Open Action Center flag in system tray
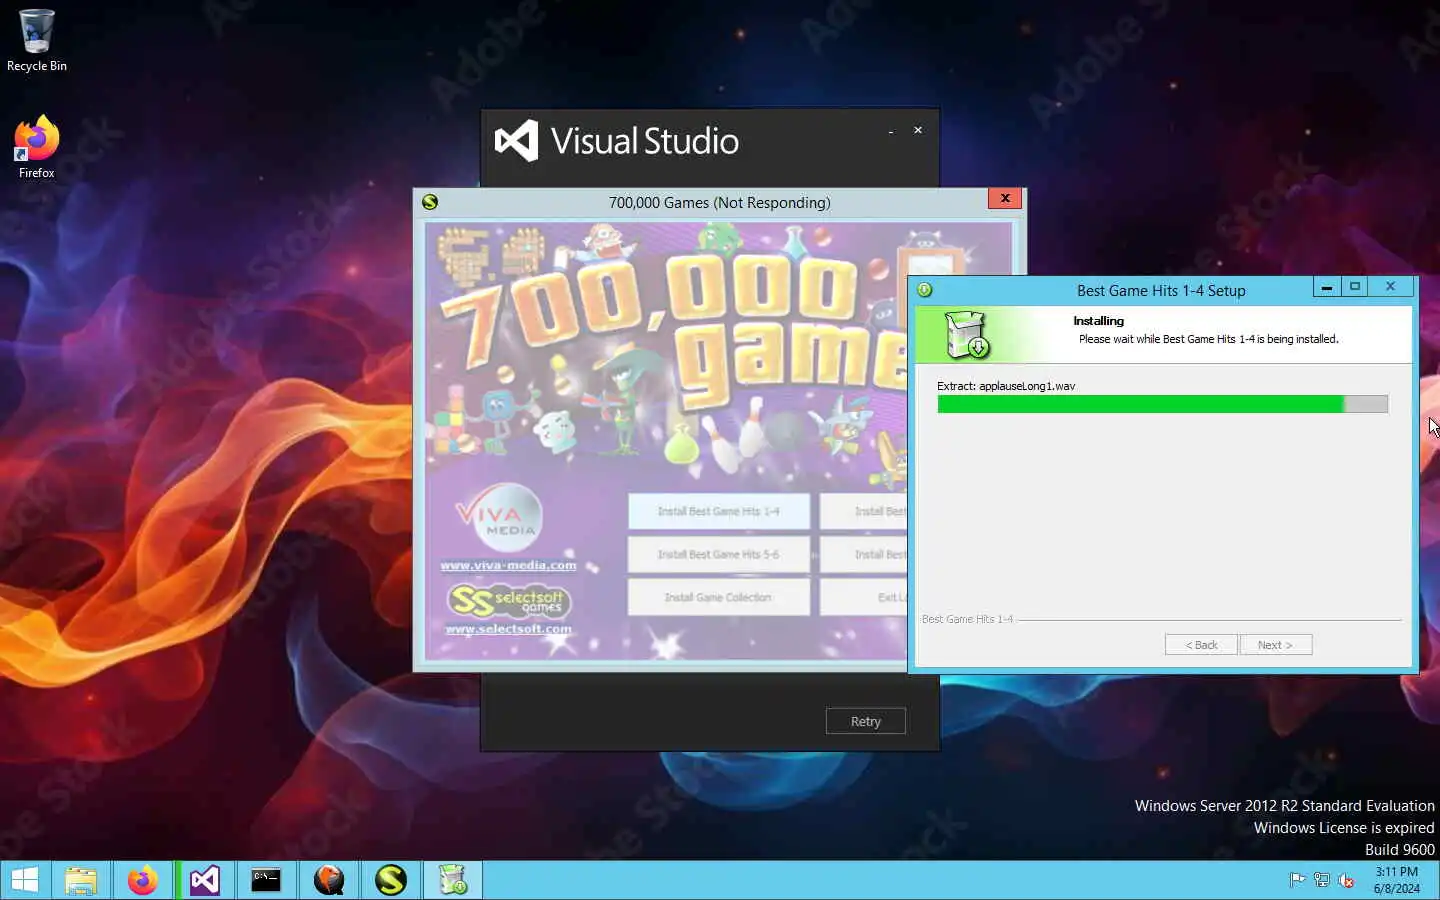The height and width of the screenshot is (900, 1440). coord(1297,880)
